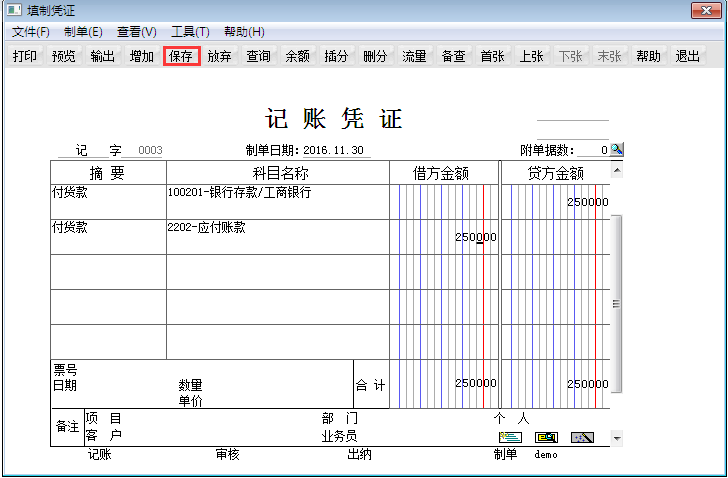This screenshot has height=478, width=728.
Task: Click the scroll-down arrow at bottom right
Action: [617, 438]
